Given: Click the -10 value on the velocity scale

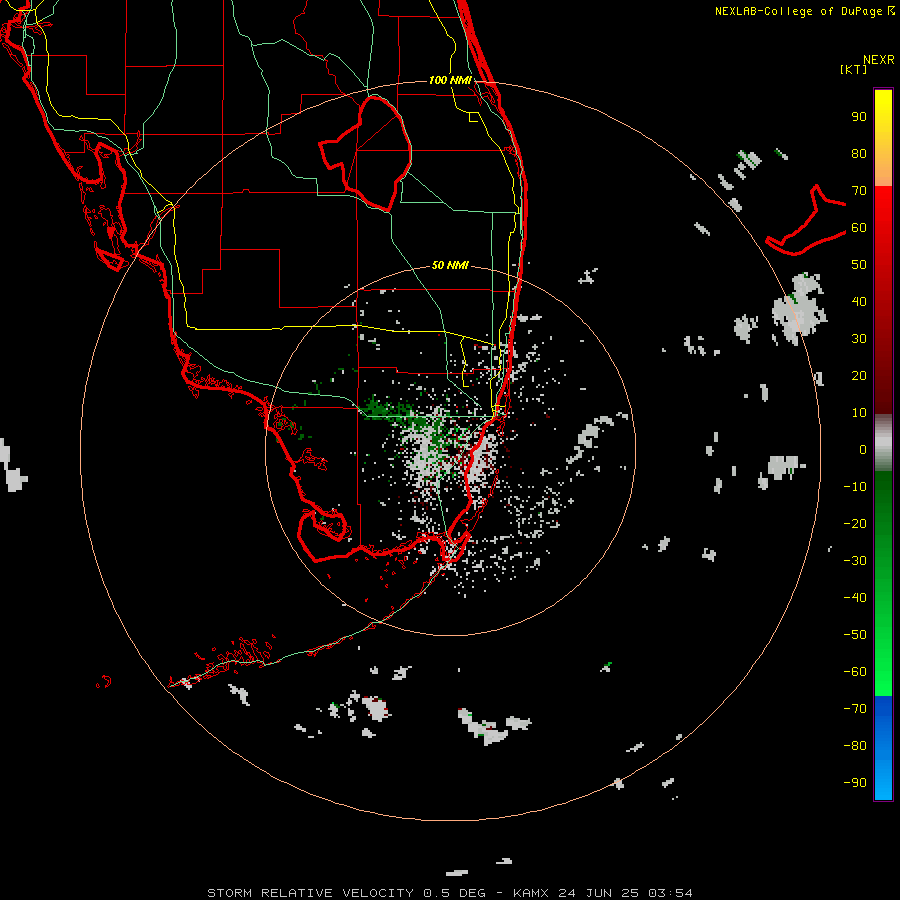Looking at the screenshot, I should tap(855, 487).
